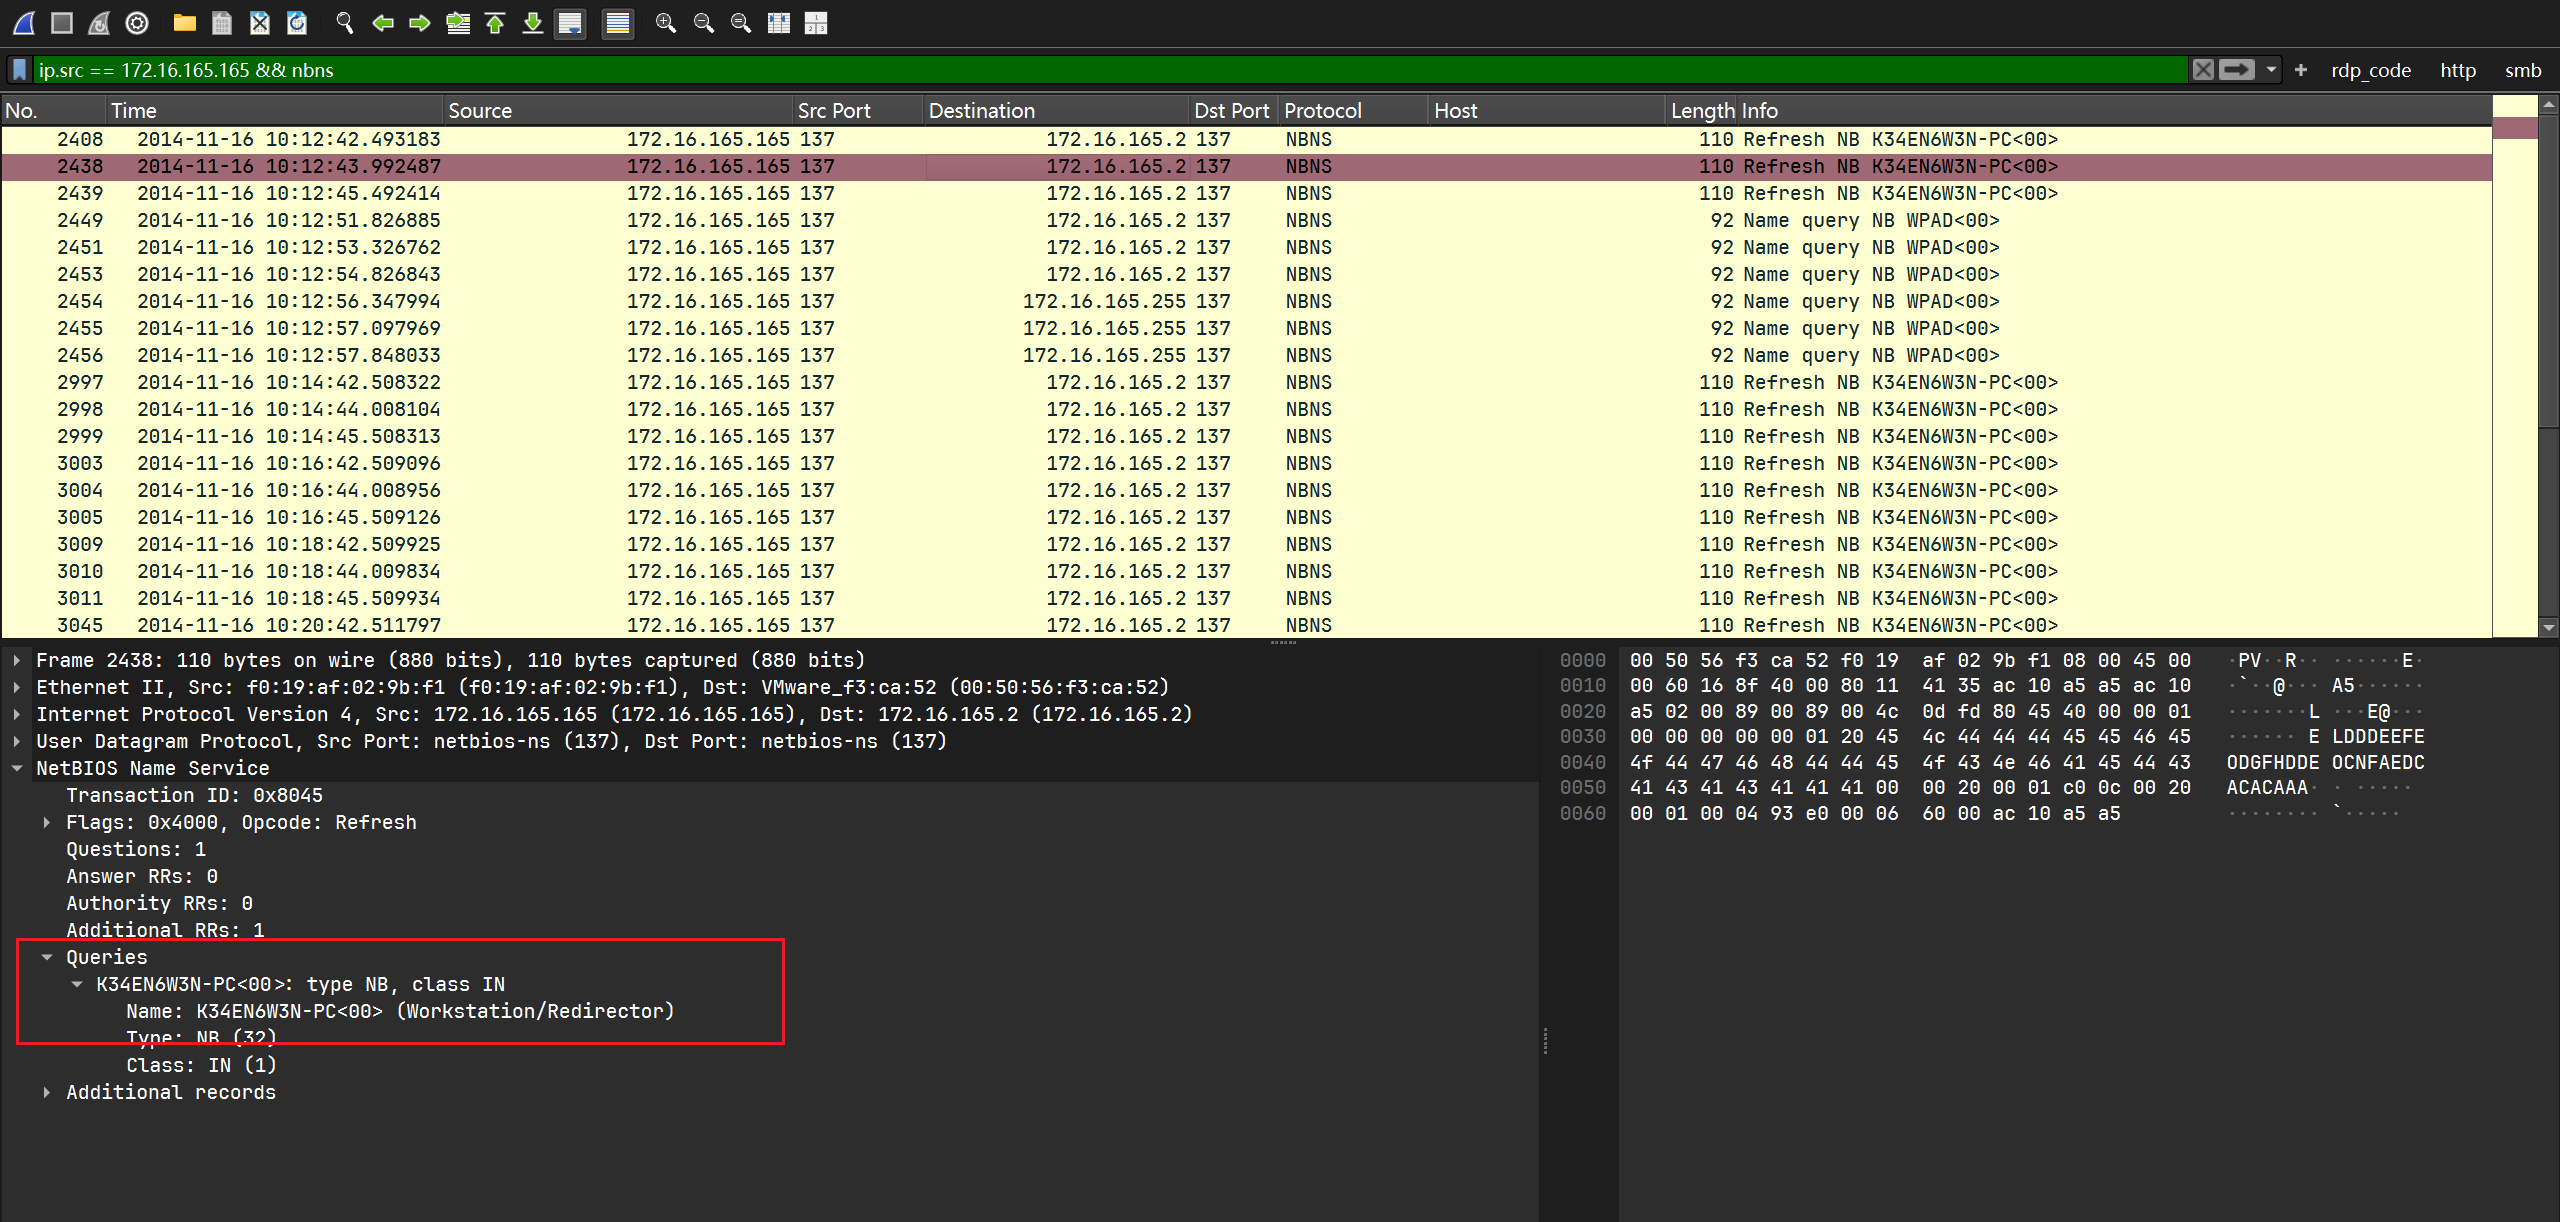Collapse the NetBIOS Name Service tree
Image resolution: width=2560 pixels, height=1222 pixels.
pyautogui.click(x=17, y=768)
